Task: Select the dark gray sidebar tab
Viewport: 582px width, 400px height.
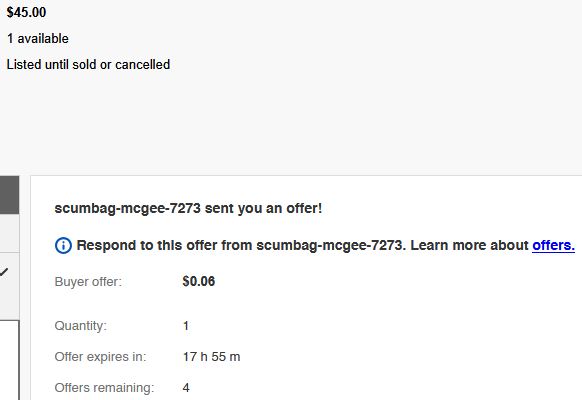Action: (9, 195)
